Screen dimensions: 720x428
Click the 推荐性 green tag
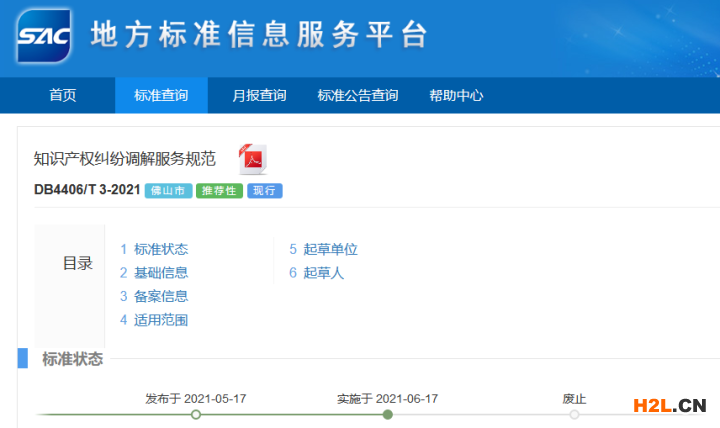(219, 191)
